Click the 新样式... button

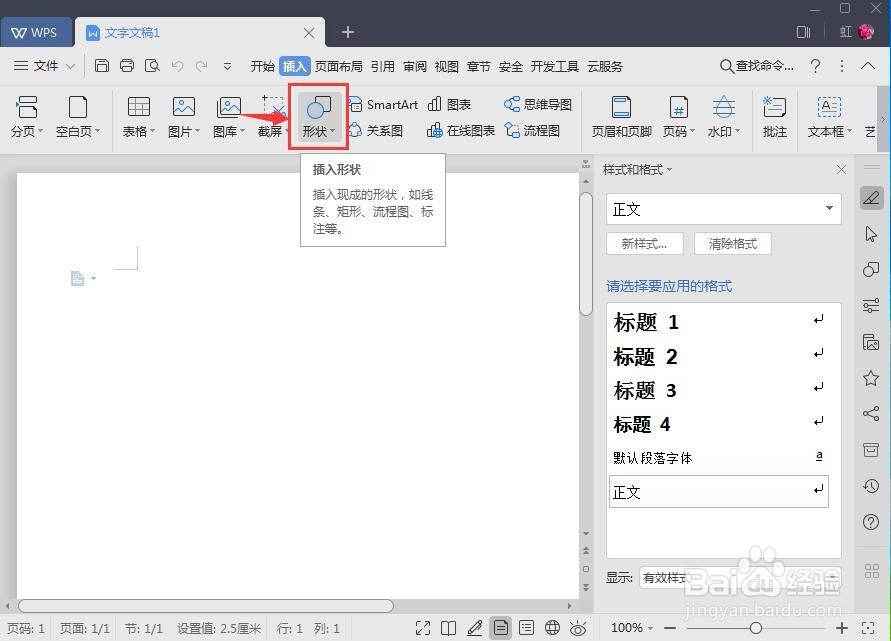tap(644, 244)
